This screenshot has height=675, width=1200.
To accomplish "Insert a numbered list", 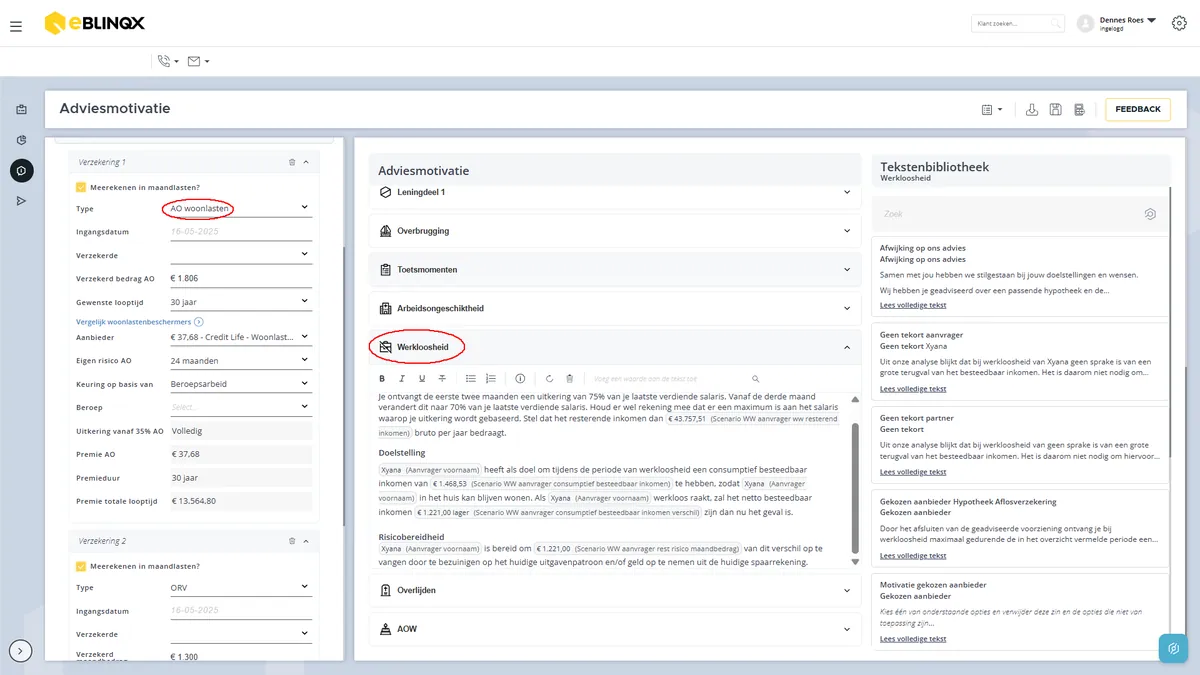I will [491, 379].
